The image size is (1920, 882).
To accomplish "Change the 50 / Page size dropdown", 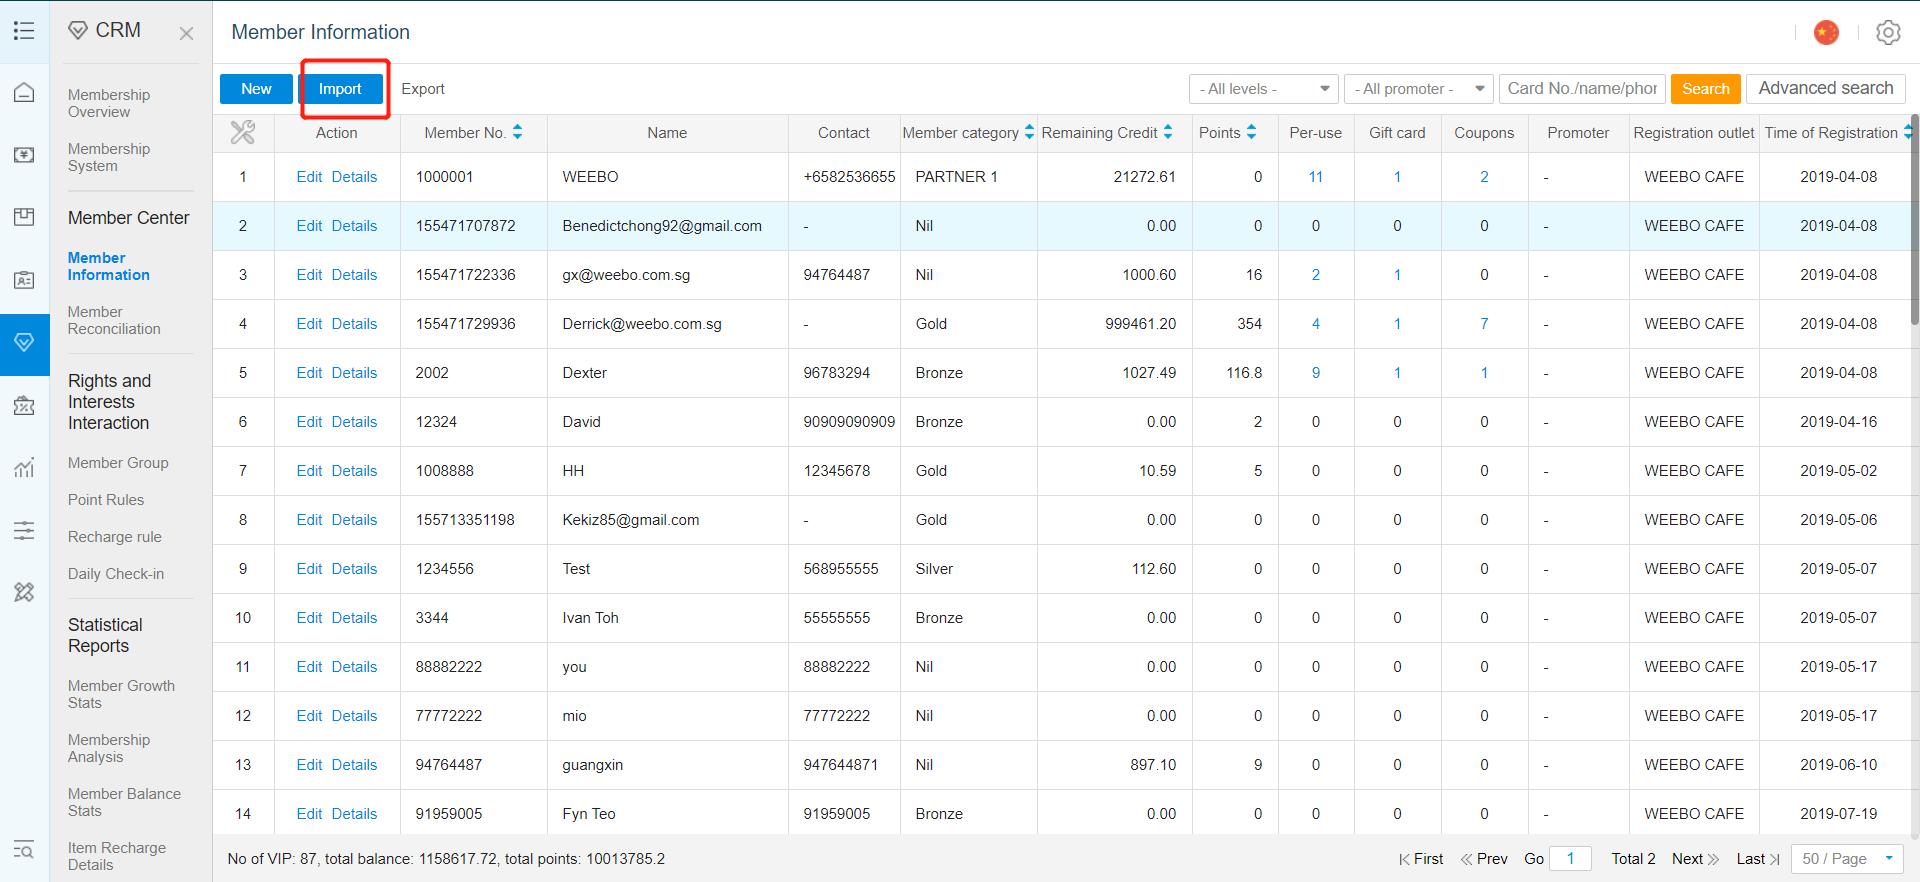I will click(x=1847, y=858).
